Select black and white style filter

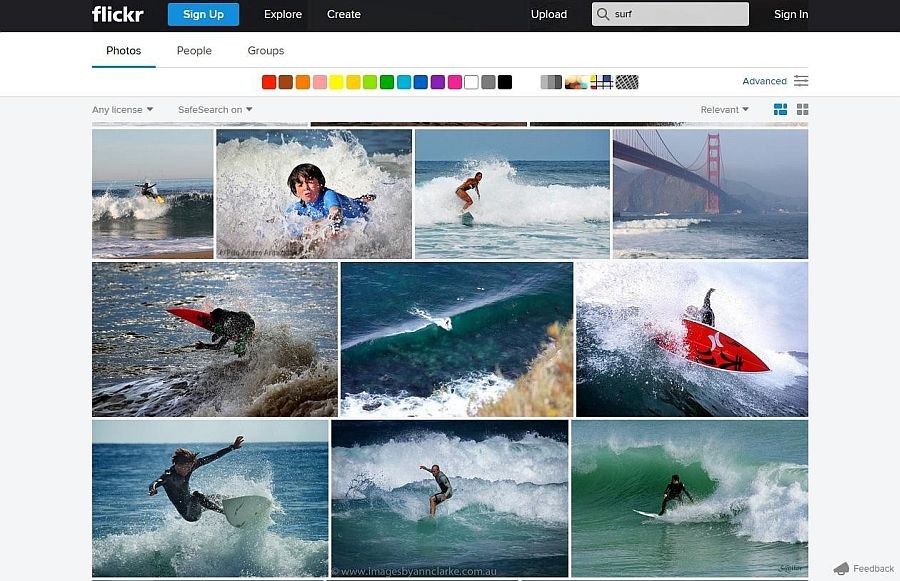tap(551, 82)
